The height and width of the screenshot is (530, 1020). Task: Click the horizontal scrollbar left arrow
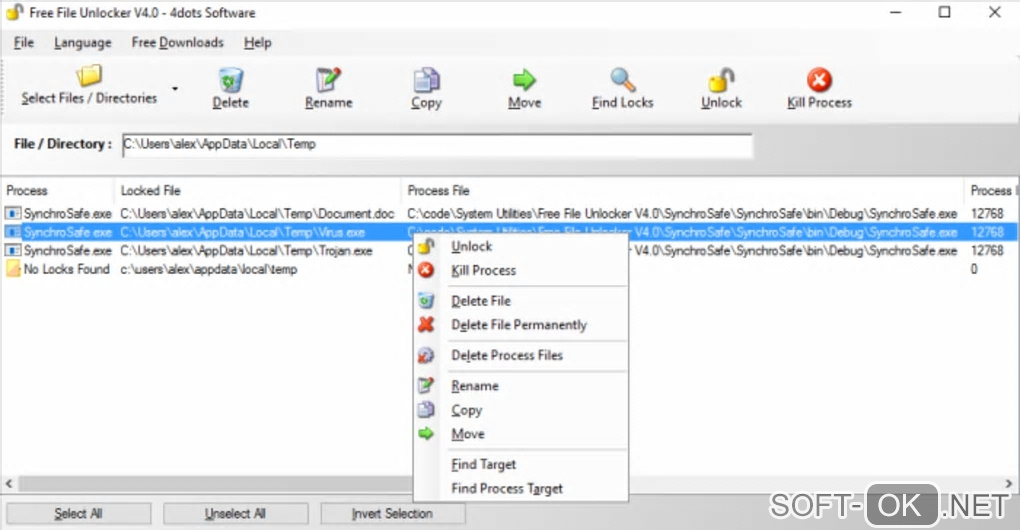click(x=9, y=484)
